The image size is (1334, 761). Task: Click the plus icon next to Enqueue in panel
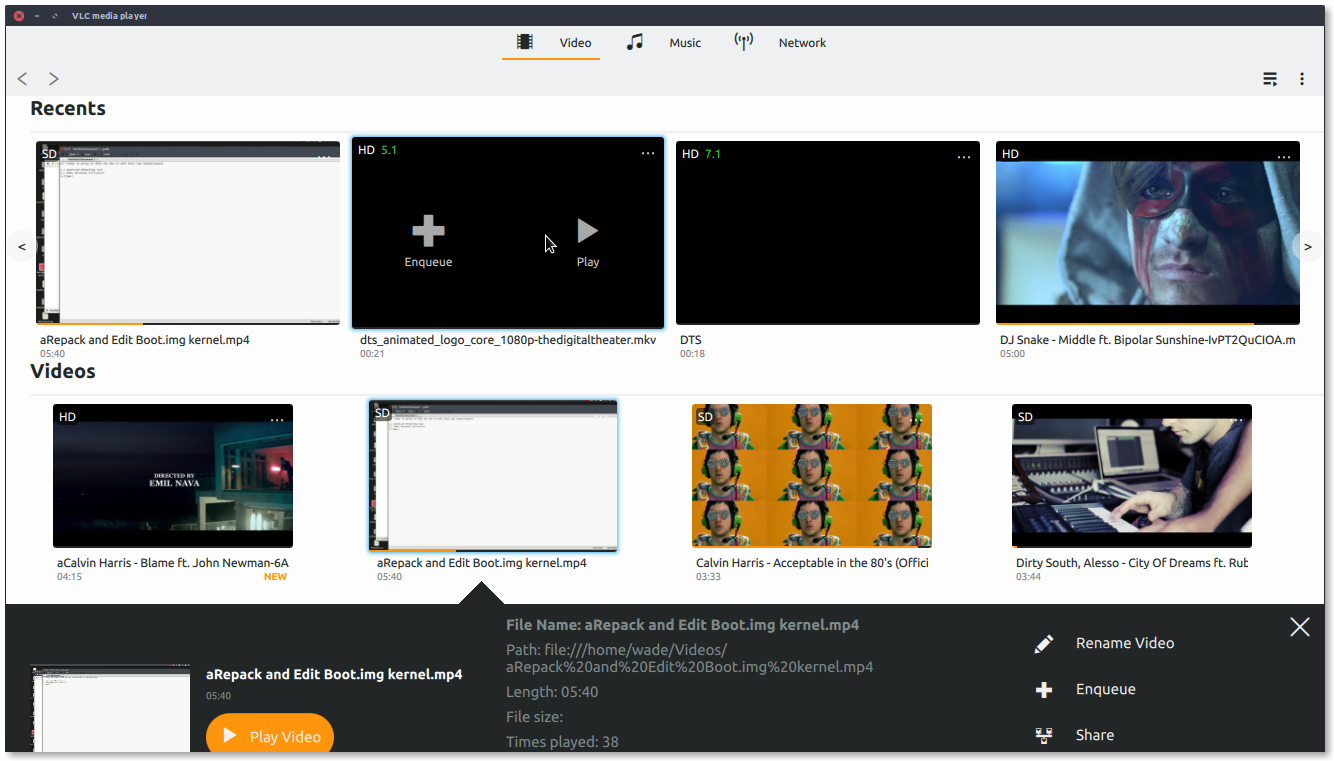1044,690
